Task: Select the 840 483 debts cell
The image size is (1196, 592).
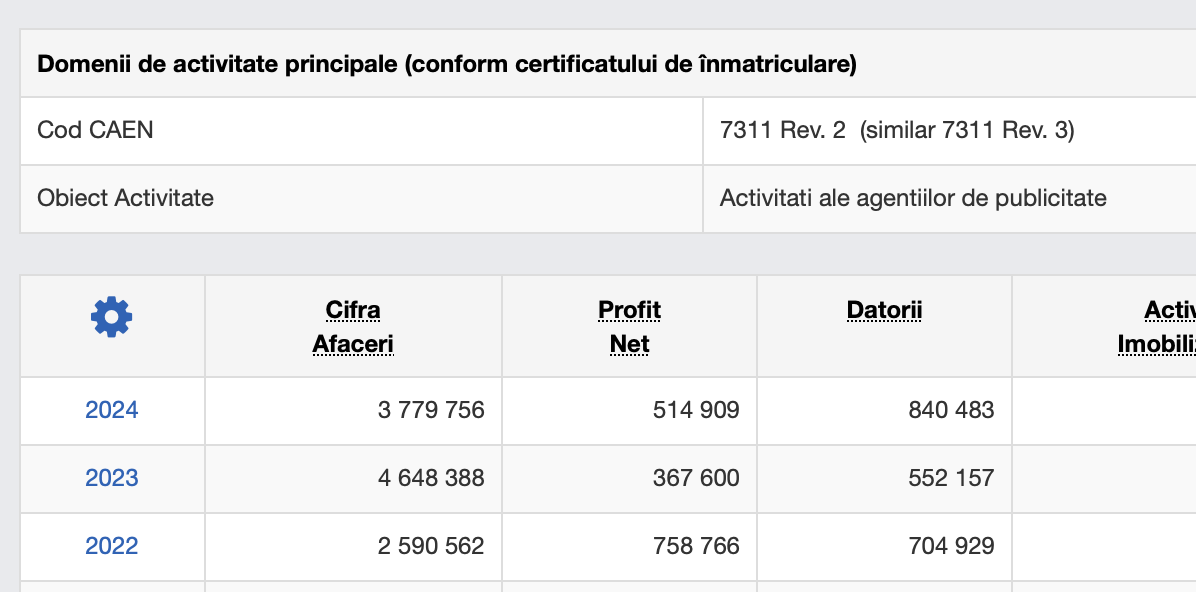Action: pyautogui.click(x=884, y=410)
